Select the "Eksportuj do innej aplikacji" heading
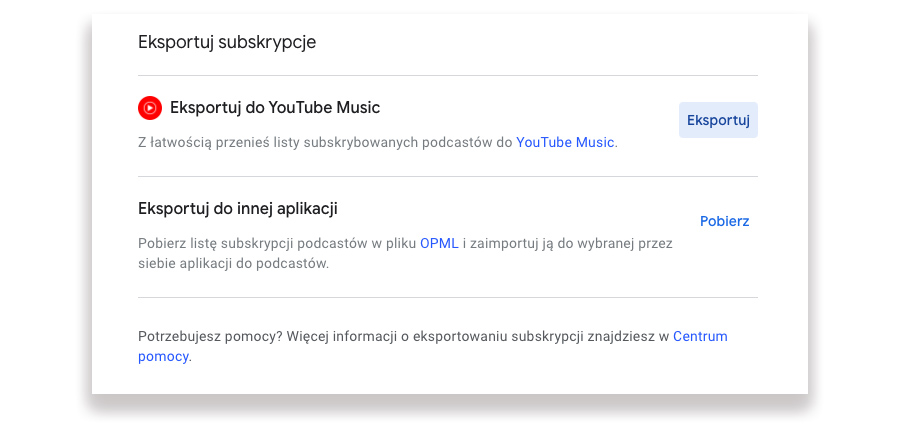 coord(237,209)
